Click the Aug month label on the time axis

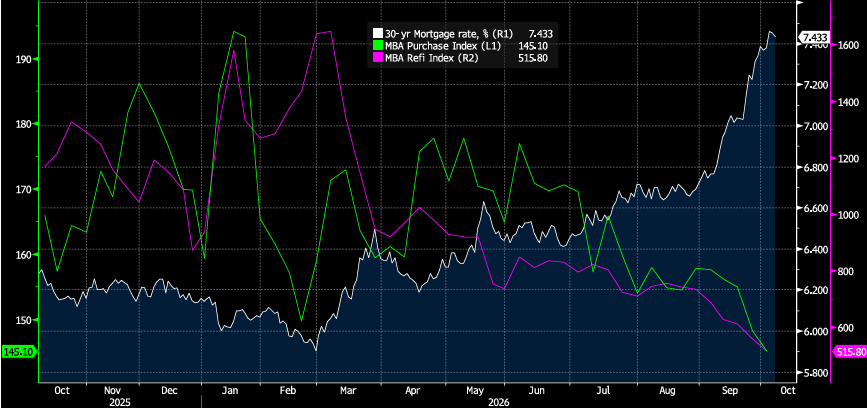coord(668,391)
